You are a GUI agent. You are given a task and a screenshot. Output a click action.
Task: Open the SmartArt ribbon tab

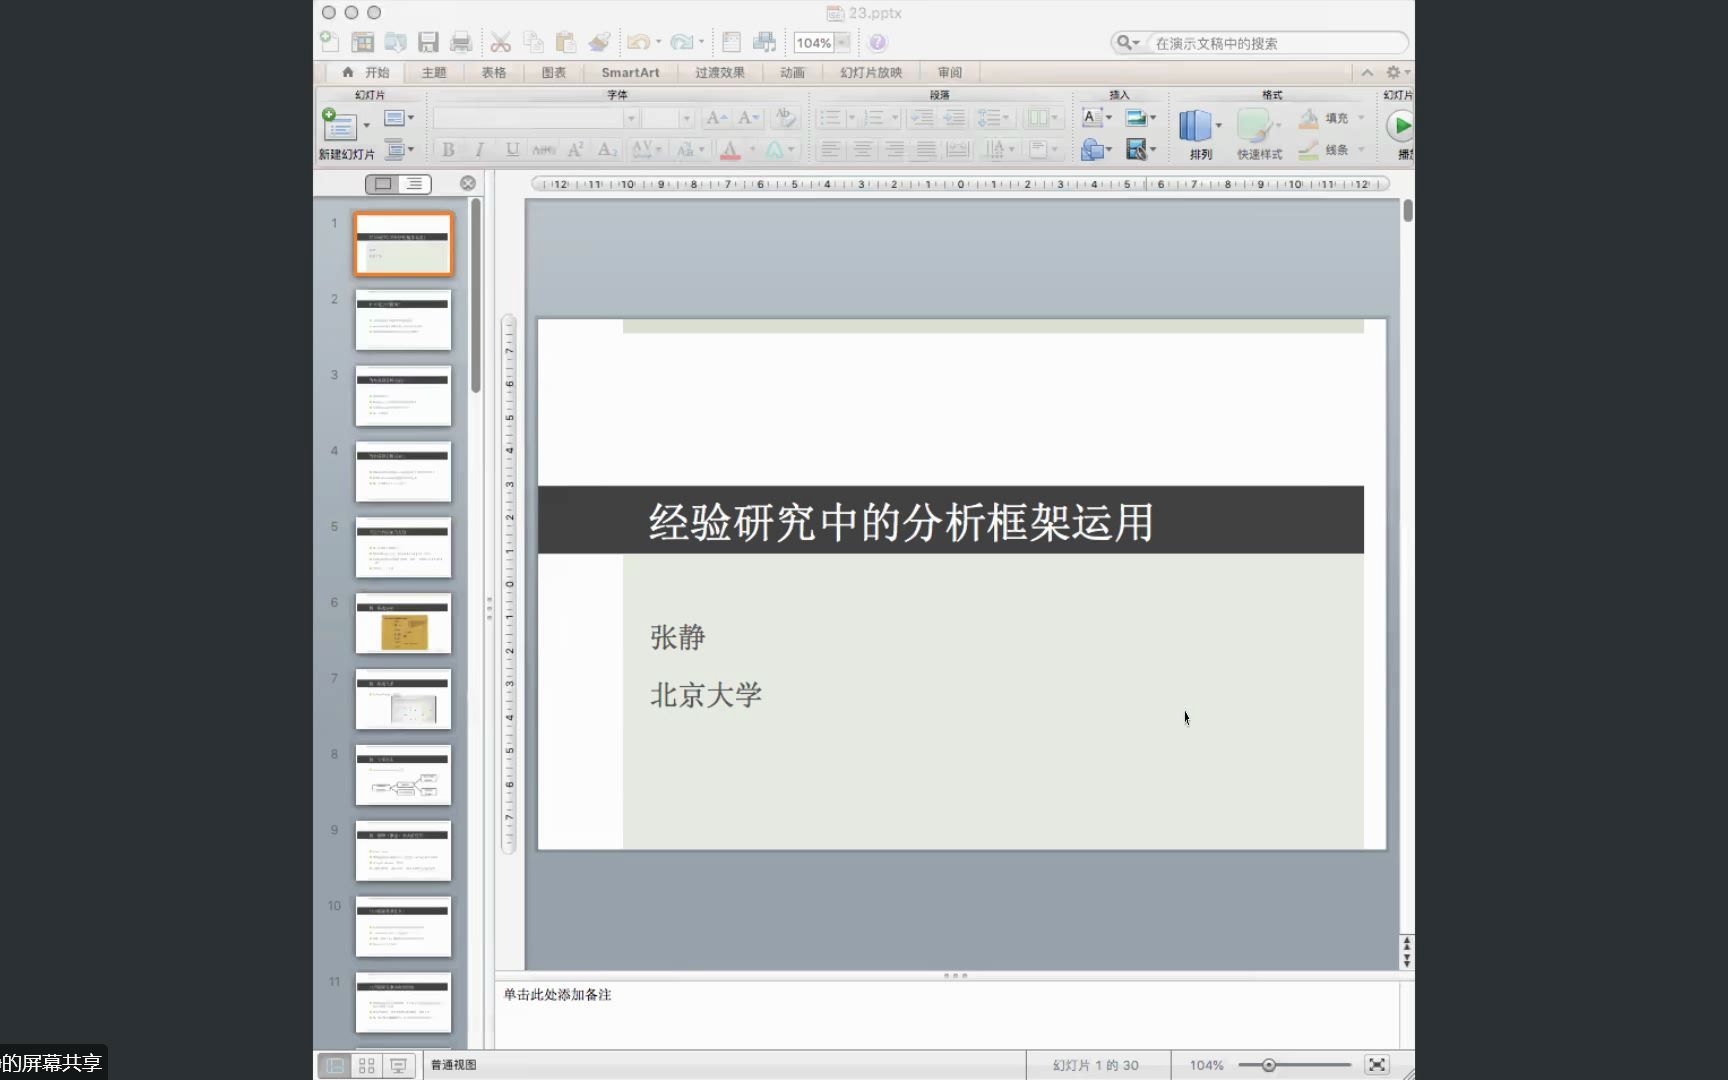(630, 72)
